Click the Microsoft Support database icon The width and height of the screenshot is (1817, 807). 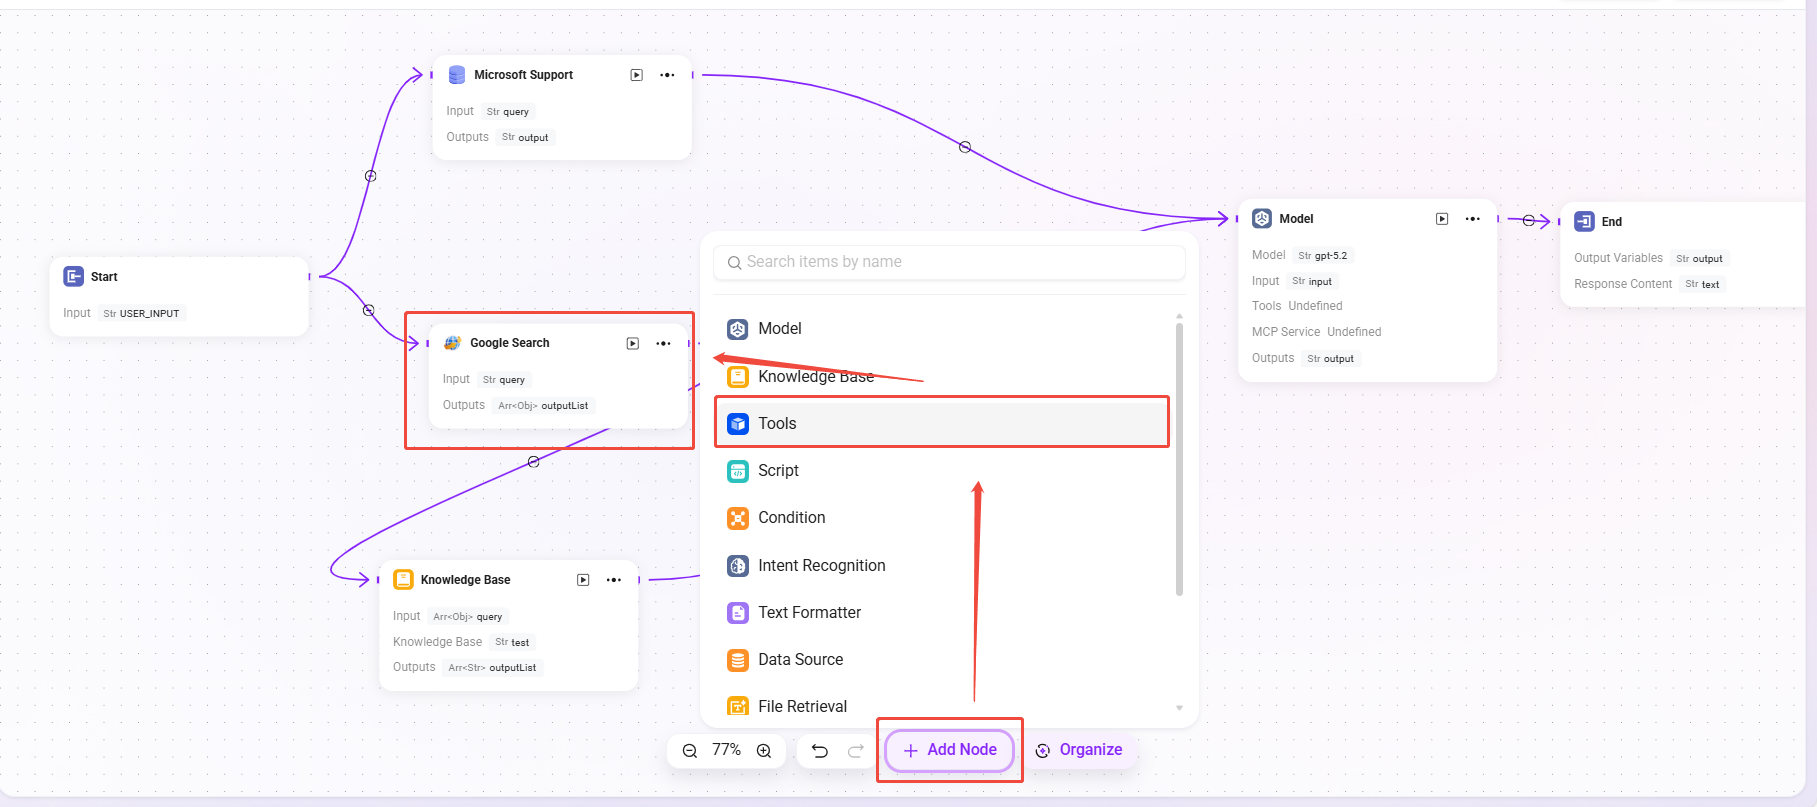click(457, 75)
